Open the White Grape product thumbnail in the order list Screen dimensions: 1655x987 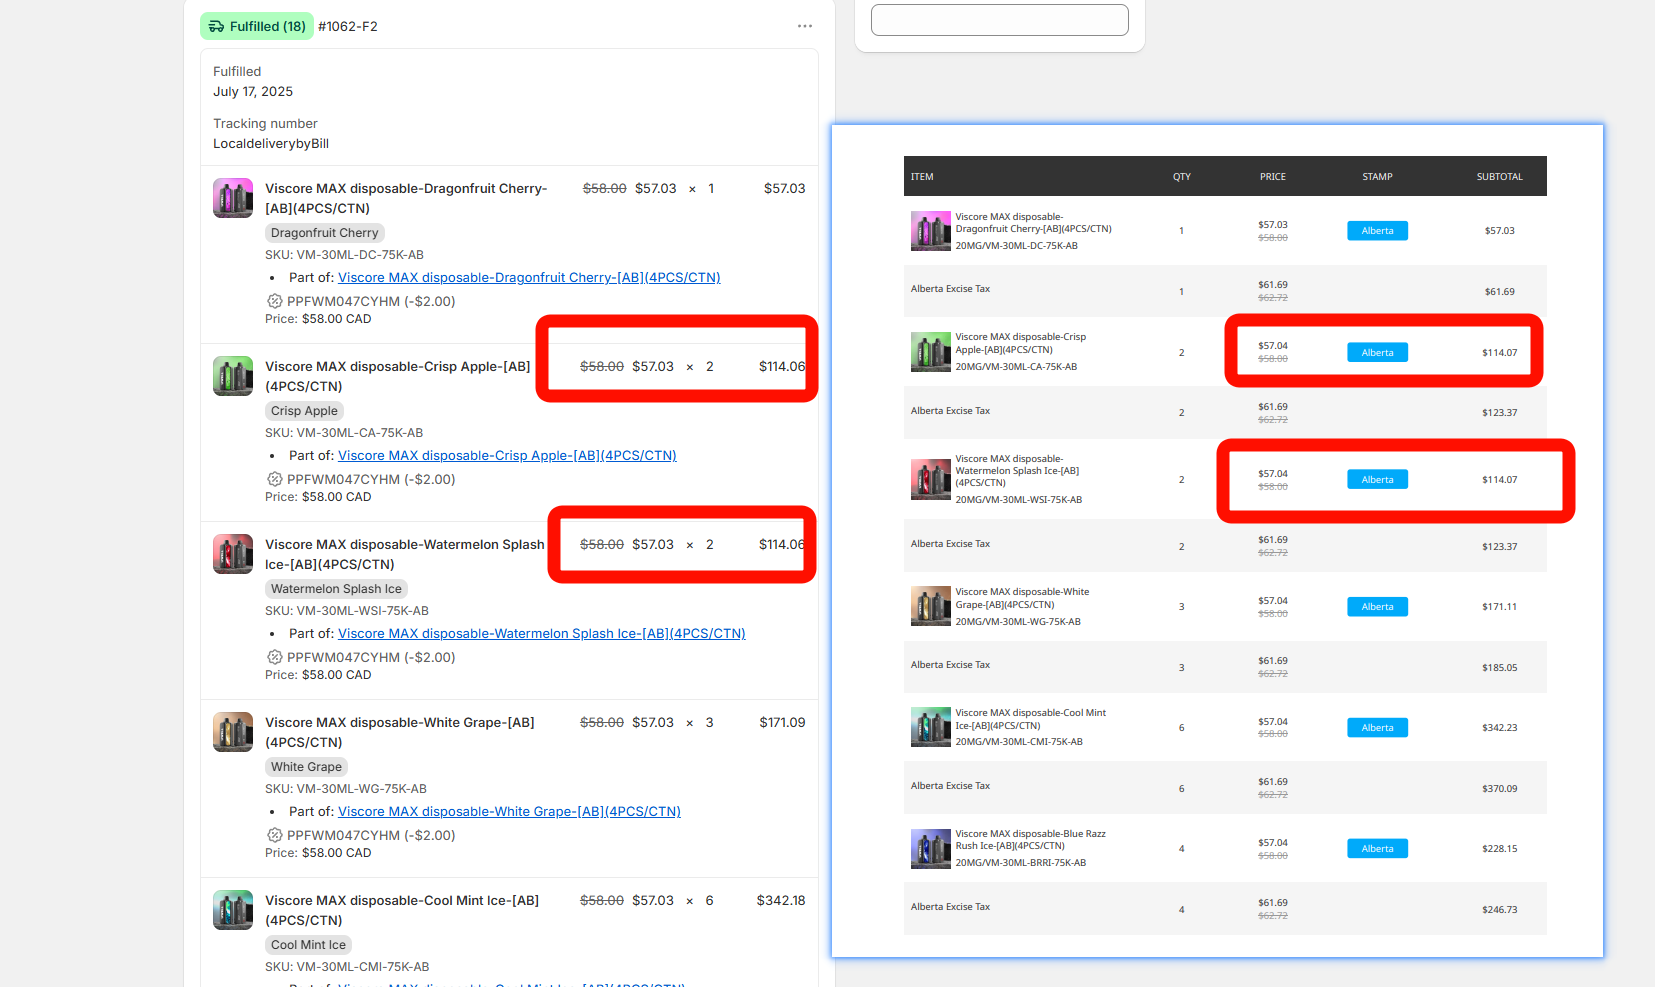[233, 732]
